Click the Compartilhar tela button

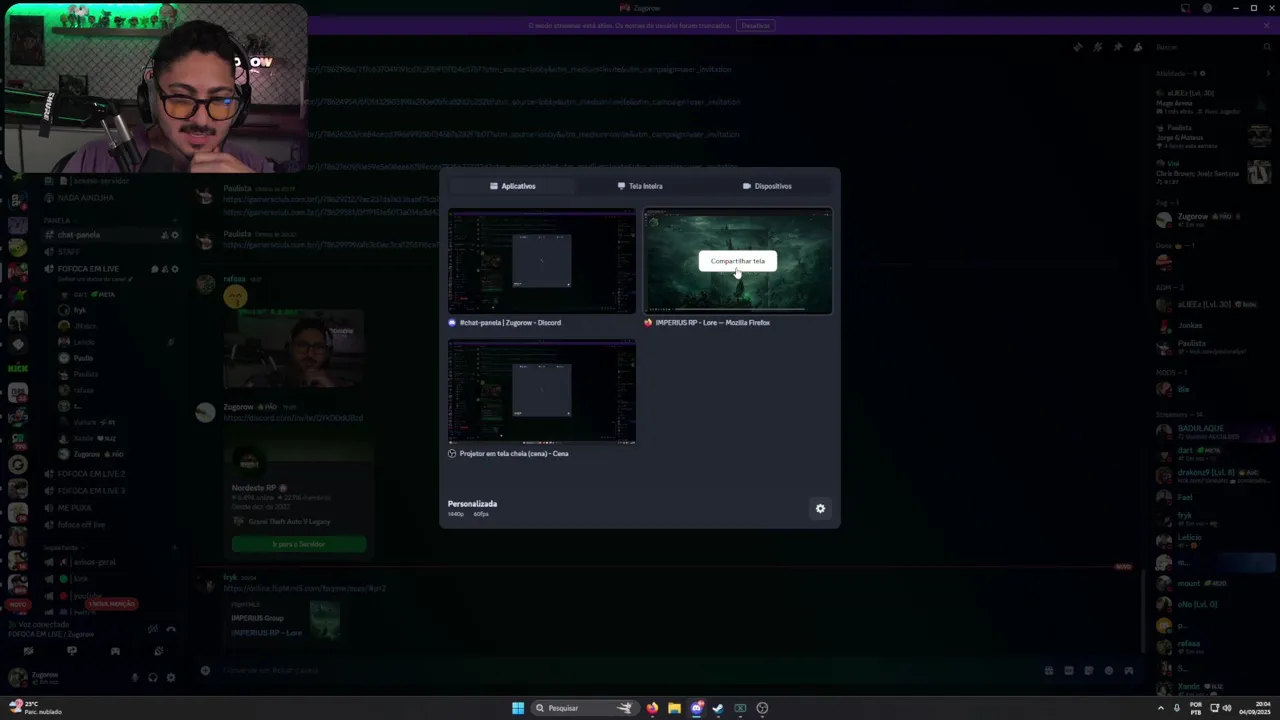(x=737, y=261)
